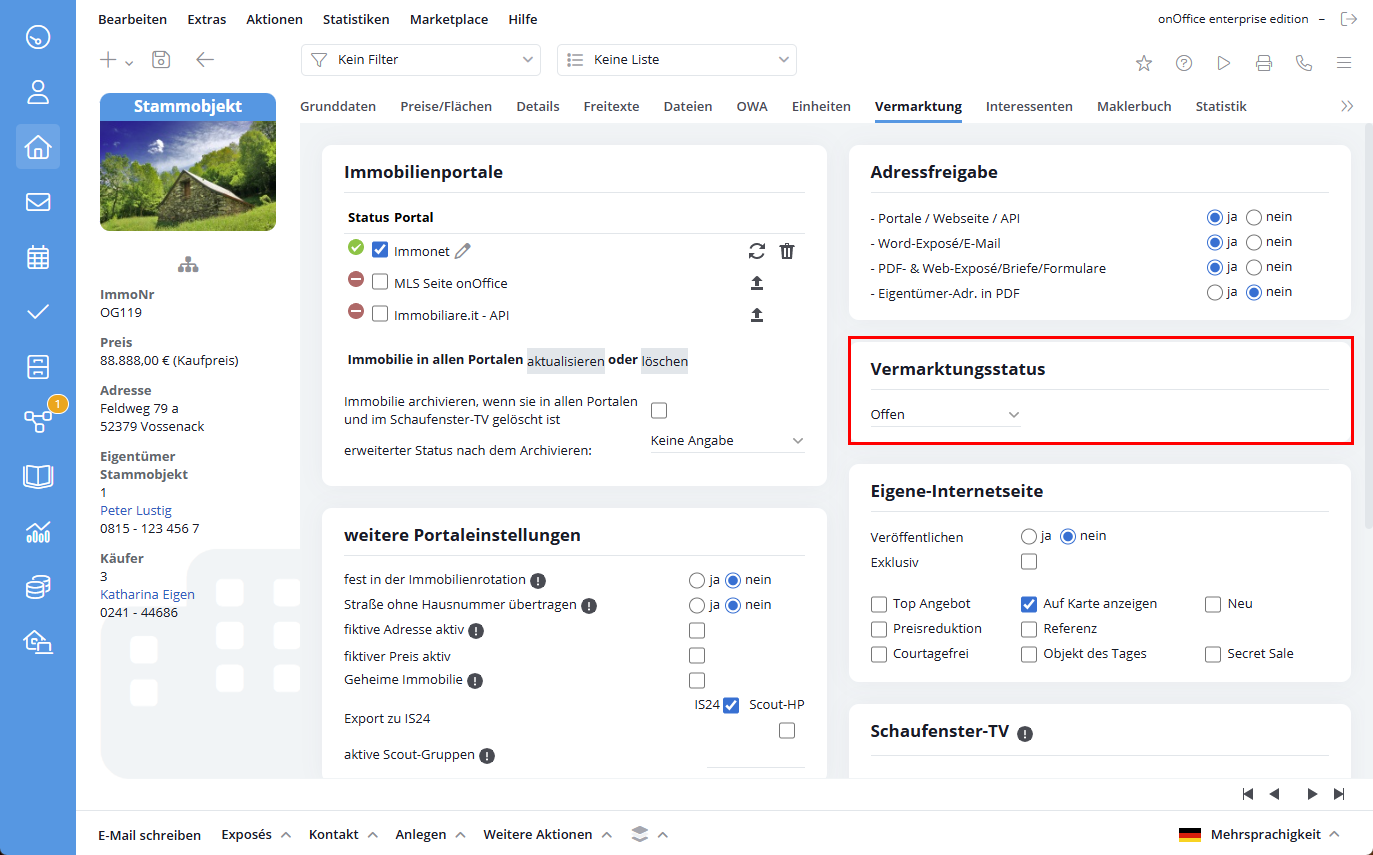Click the save disk icon
This screenshot has height=855, width=1373.
pyautogui.click(x=161, y=60)
